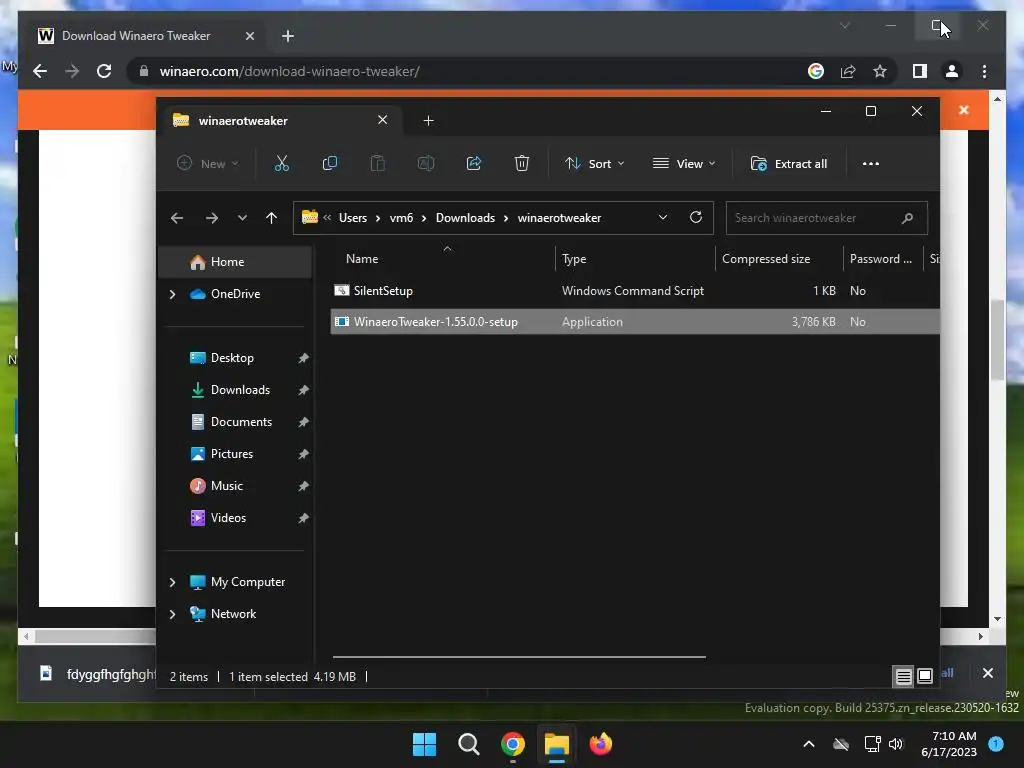1024x768 pixels.
Task: Select the winaerotweaker Explorer tab
Action: coord(280,120)
